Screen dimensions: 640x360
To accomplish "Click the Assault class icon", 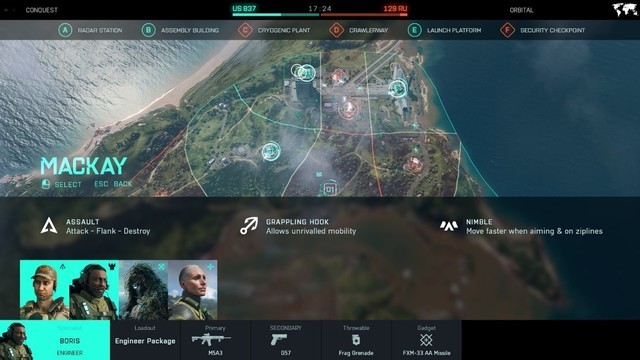I will (49, 226).
